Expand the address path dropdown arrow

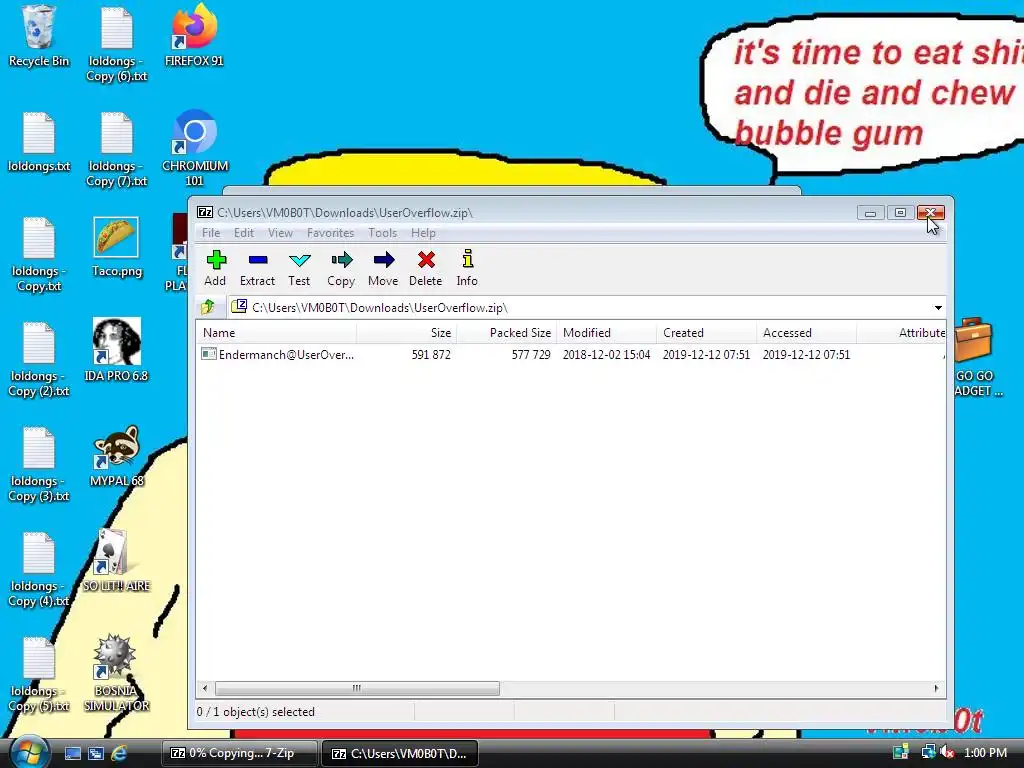point(938,308)
